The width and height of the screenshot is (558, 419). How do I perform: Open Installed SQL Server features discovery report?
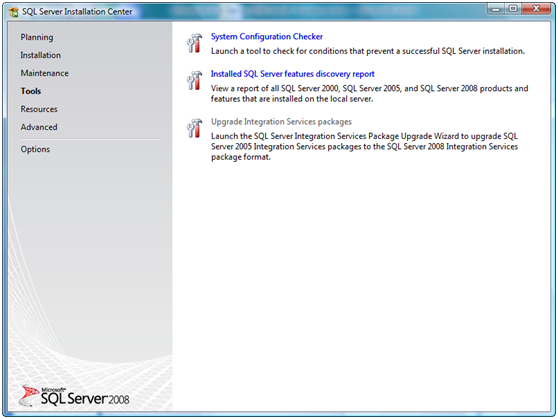click(293, 74)
